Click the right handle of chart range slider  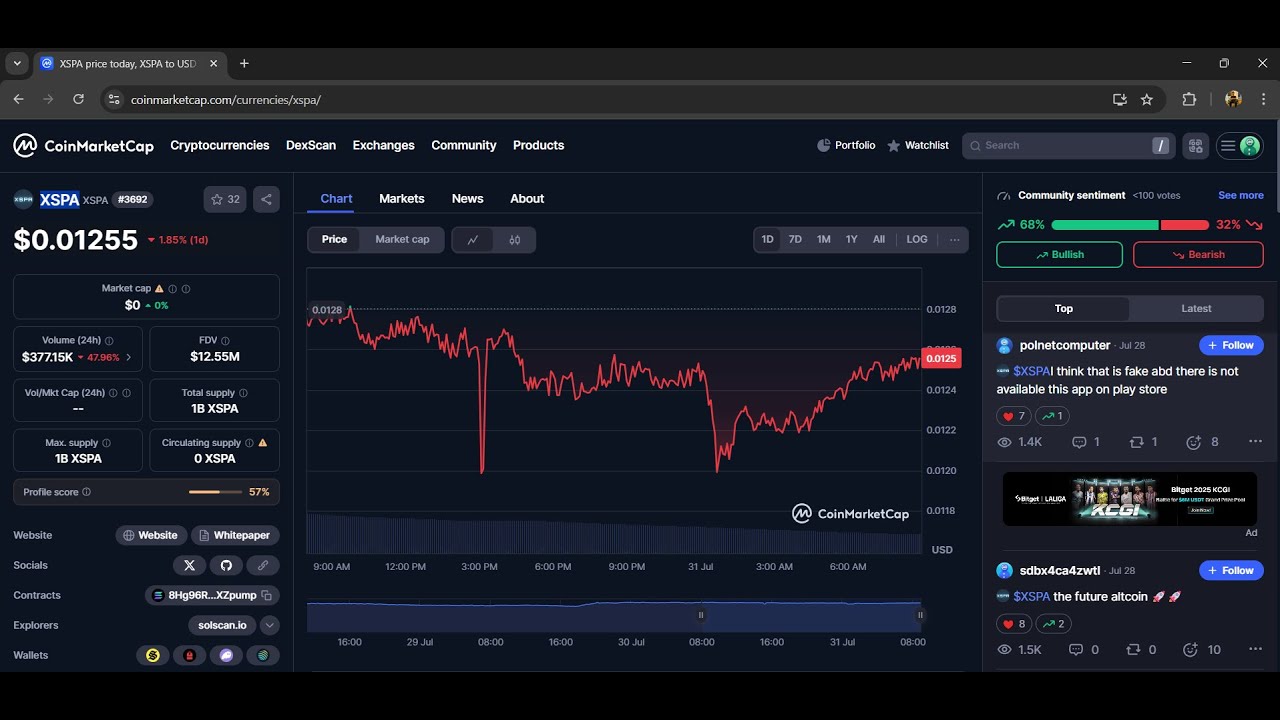[920, 616]
